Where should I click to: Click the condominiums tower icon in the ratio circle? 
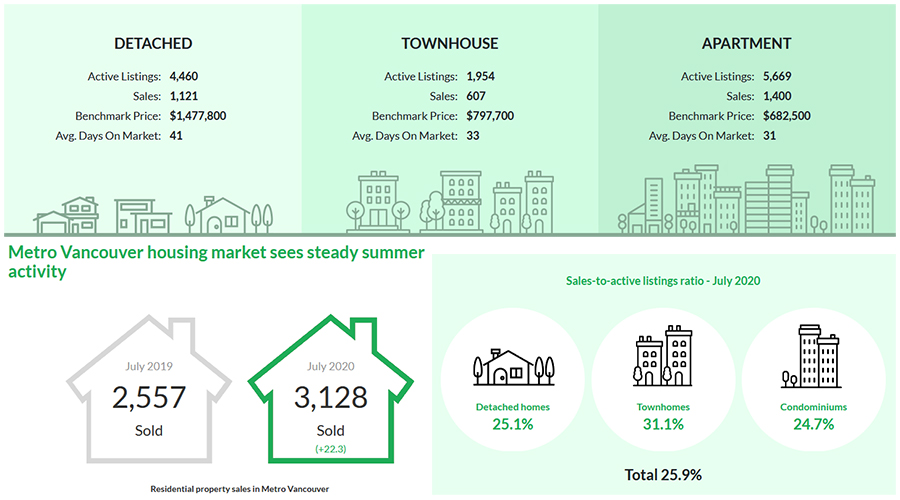click(x=811, y=356)
